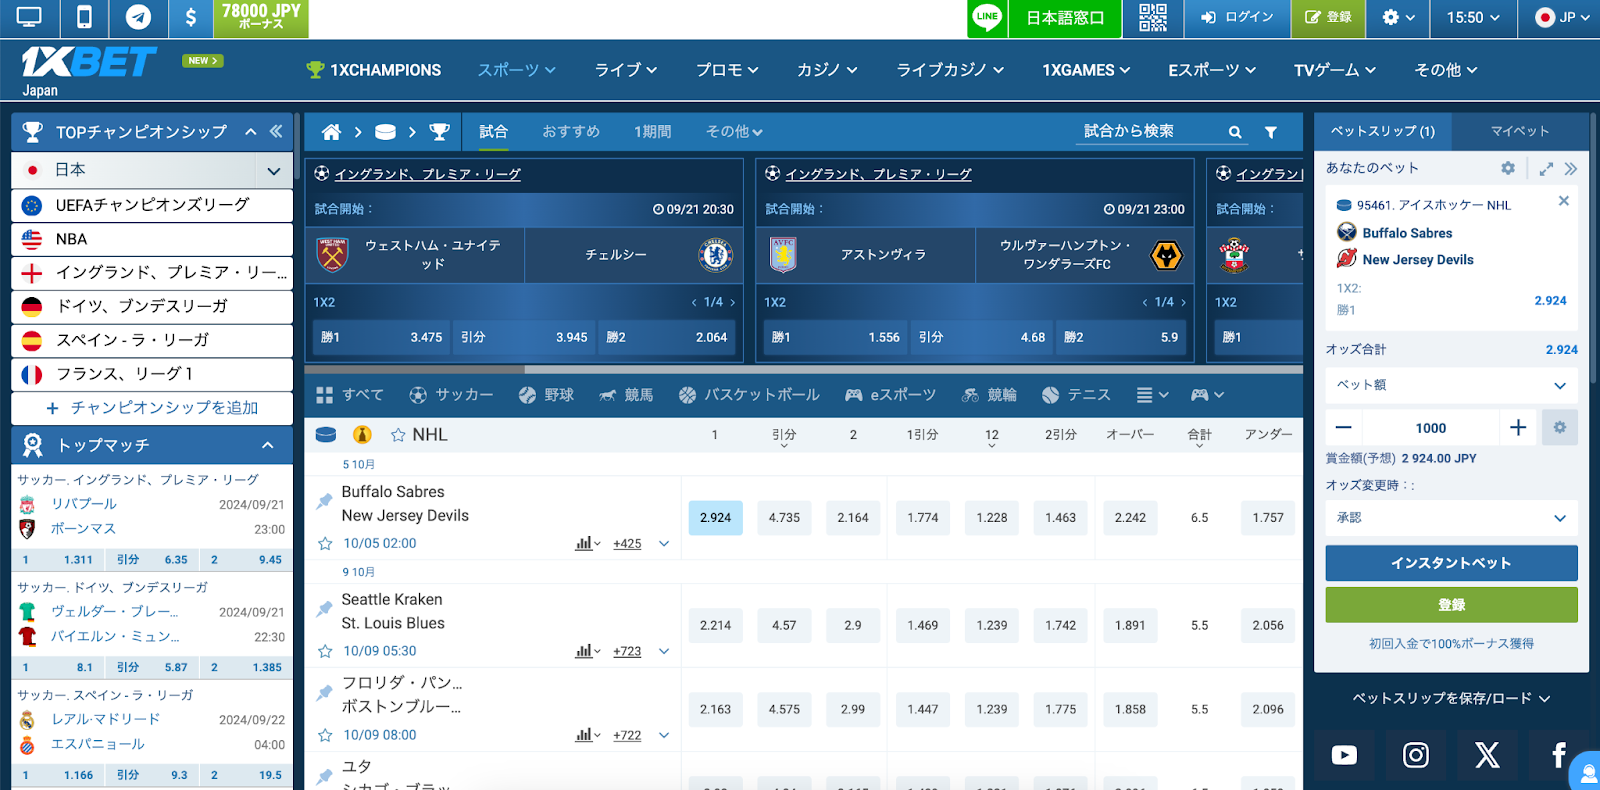This screenshot has height=790, width=1600.
Task: Switch to the おすすめ tab
Action: [571, 132]
